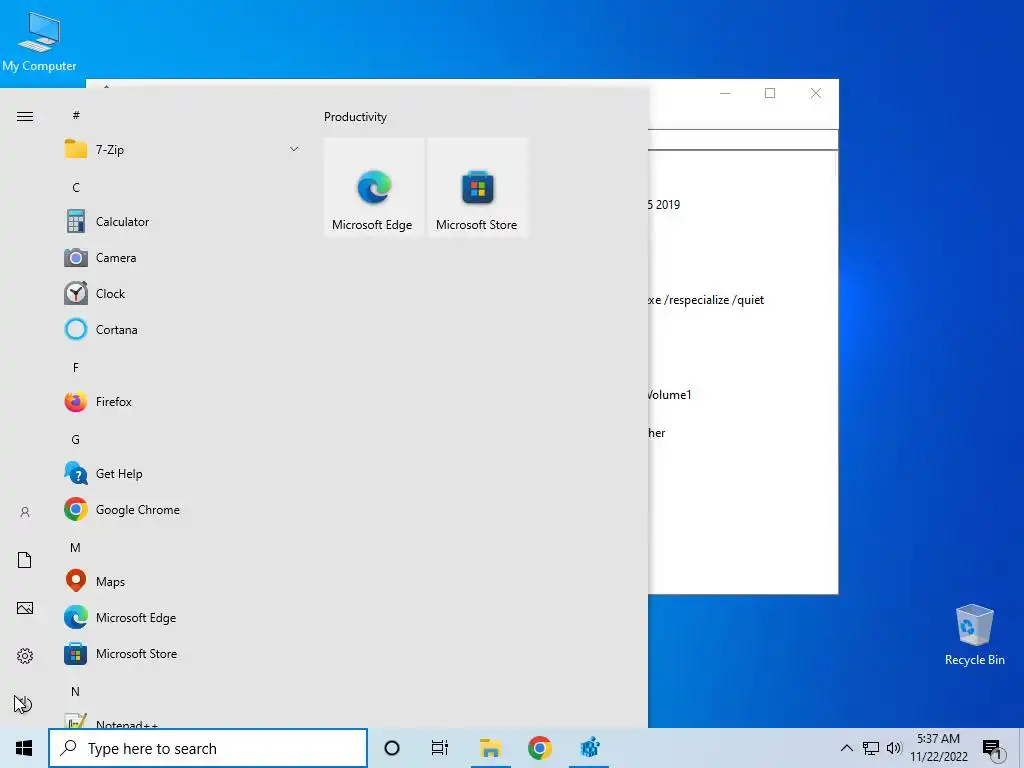The image size is (1024, 768).
Task: Click the Windows Start button
Action: [24, 748]
